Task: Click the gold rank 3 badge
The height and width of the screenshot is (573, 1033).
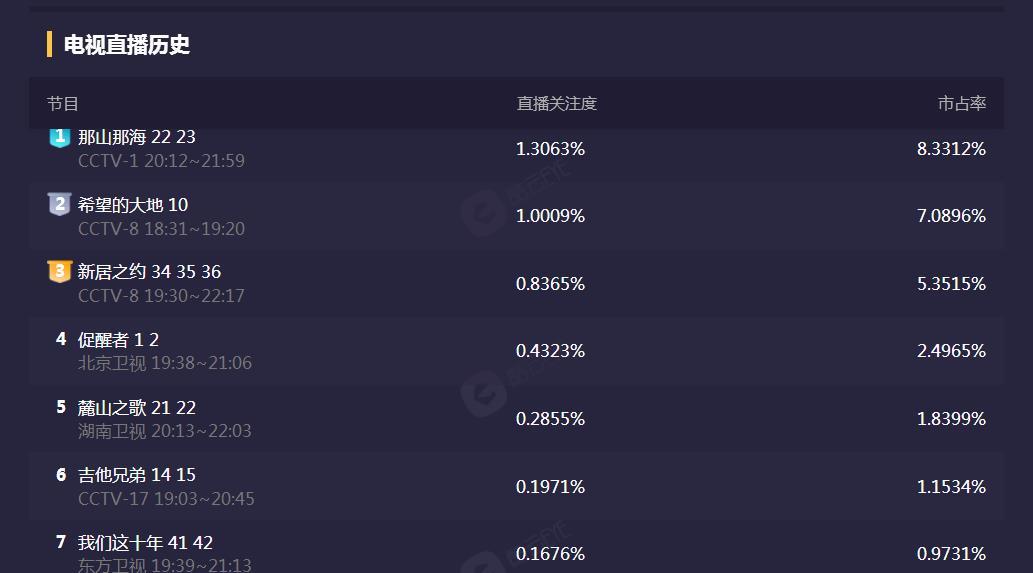Action: click(60, 272)
